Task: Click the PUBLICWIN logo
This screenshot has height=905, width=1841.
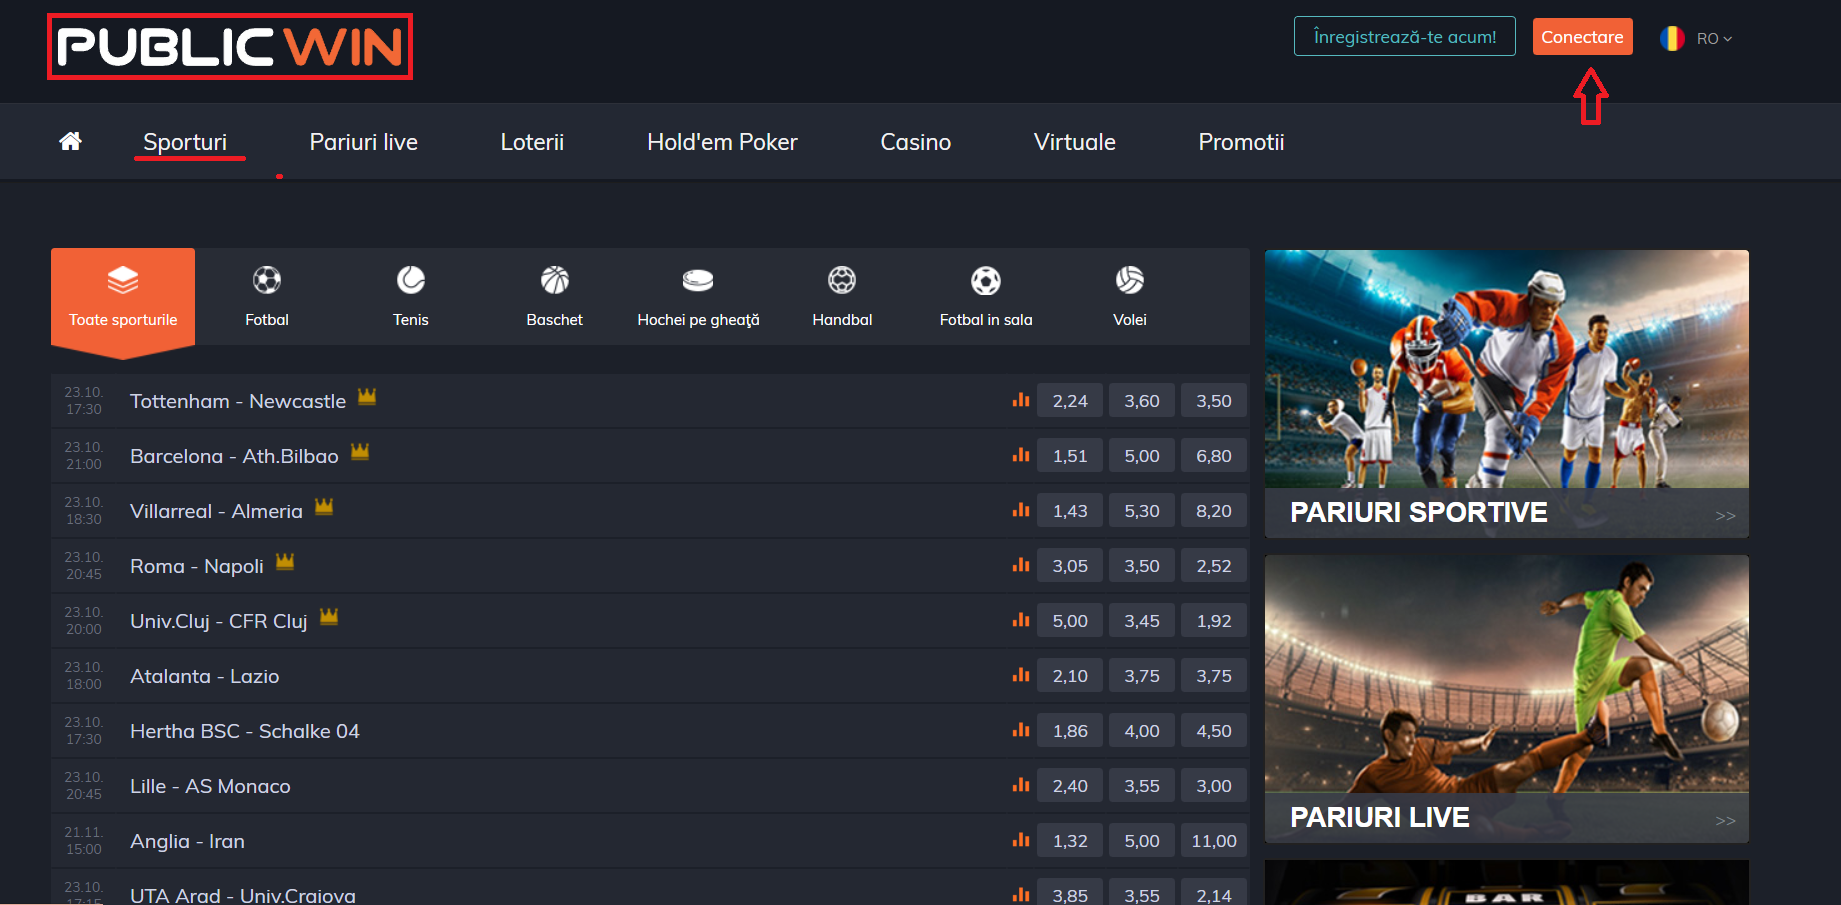Action: 230,46
